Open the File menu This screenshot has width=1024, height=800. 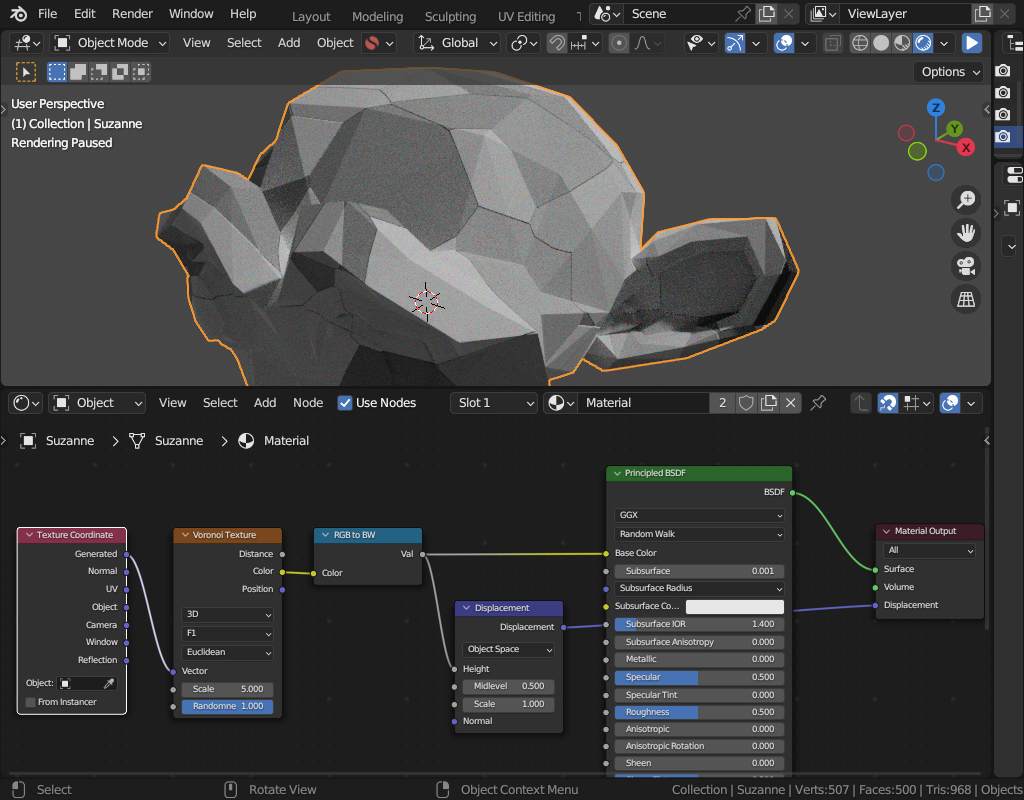[x=47, y=14]
